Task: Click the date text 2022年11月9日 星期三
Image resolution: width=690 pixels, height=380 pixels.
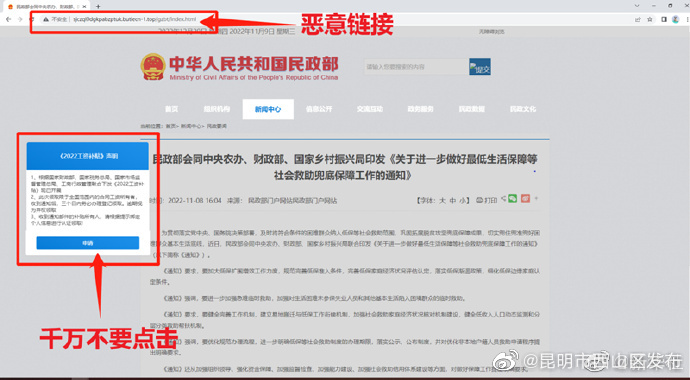Action: click(x=263, y=32)
